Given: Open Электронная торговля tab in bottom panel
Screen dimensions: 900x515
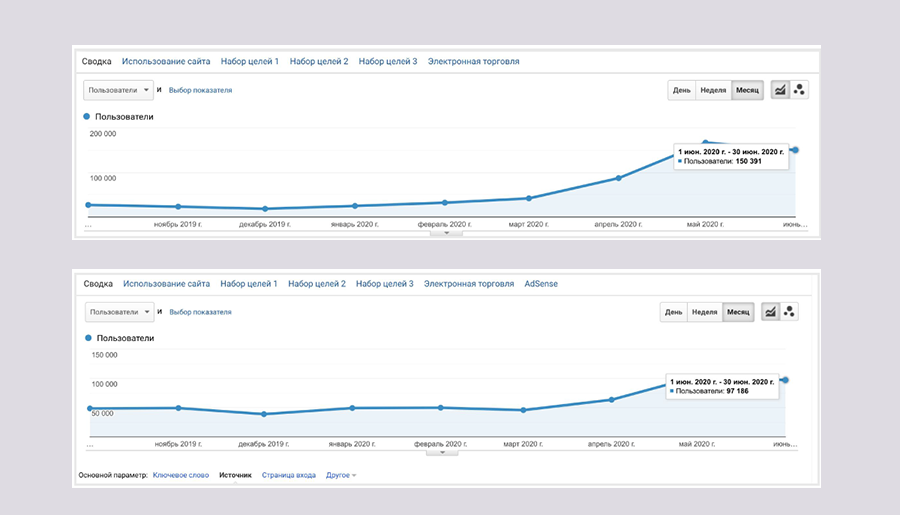Looking at the screenshot, I should click(469, 284).
